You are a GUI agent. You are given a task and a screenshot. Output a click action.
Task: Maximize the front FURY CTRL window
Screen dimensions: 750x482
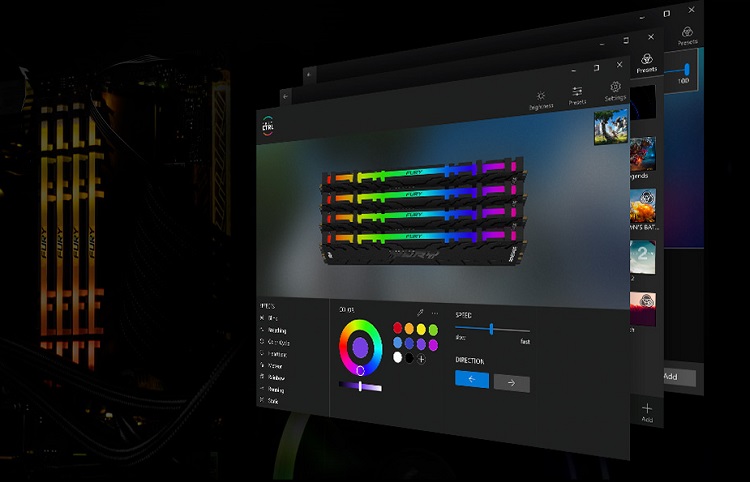coord(596,68)
